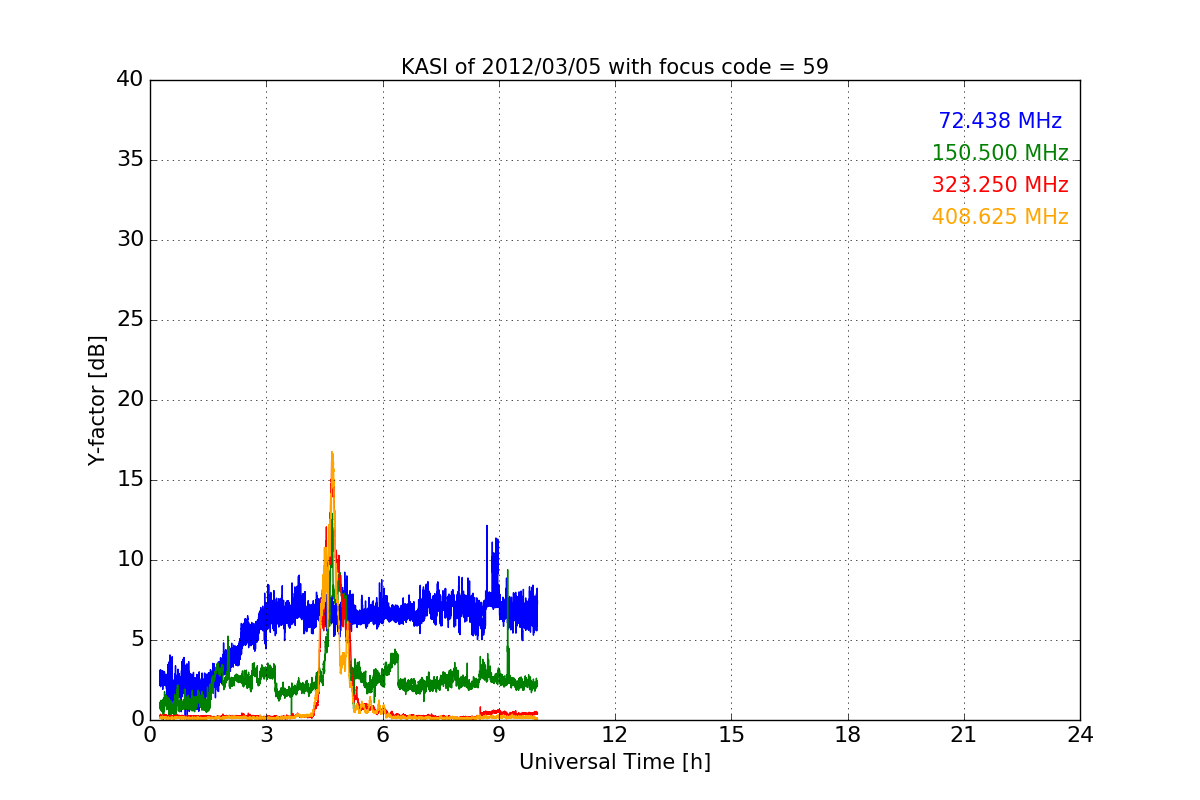Screen dimensions: 1200x800
Task: Click the blue spike near 8.7 hours
Action: (487, 530)
